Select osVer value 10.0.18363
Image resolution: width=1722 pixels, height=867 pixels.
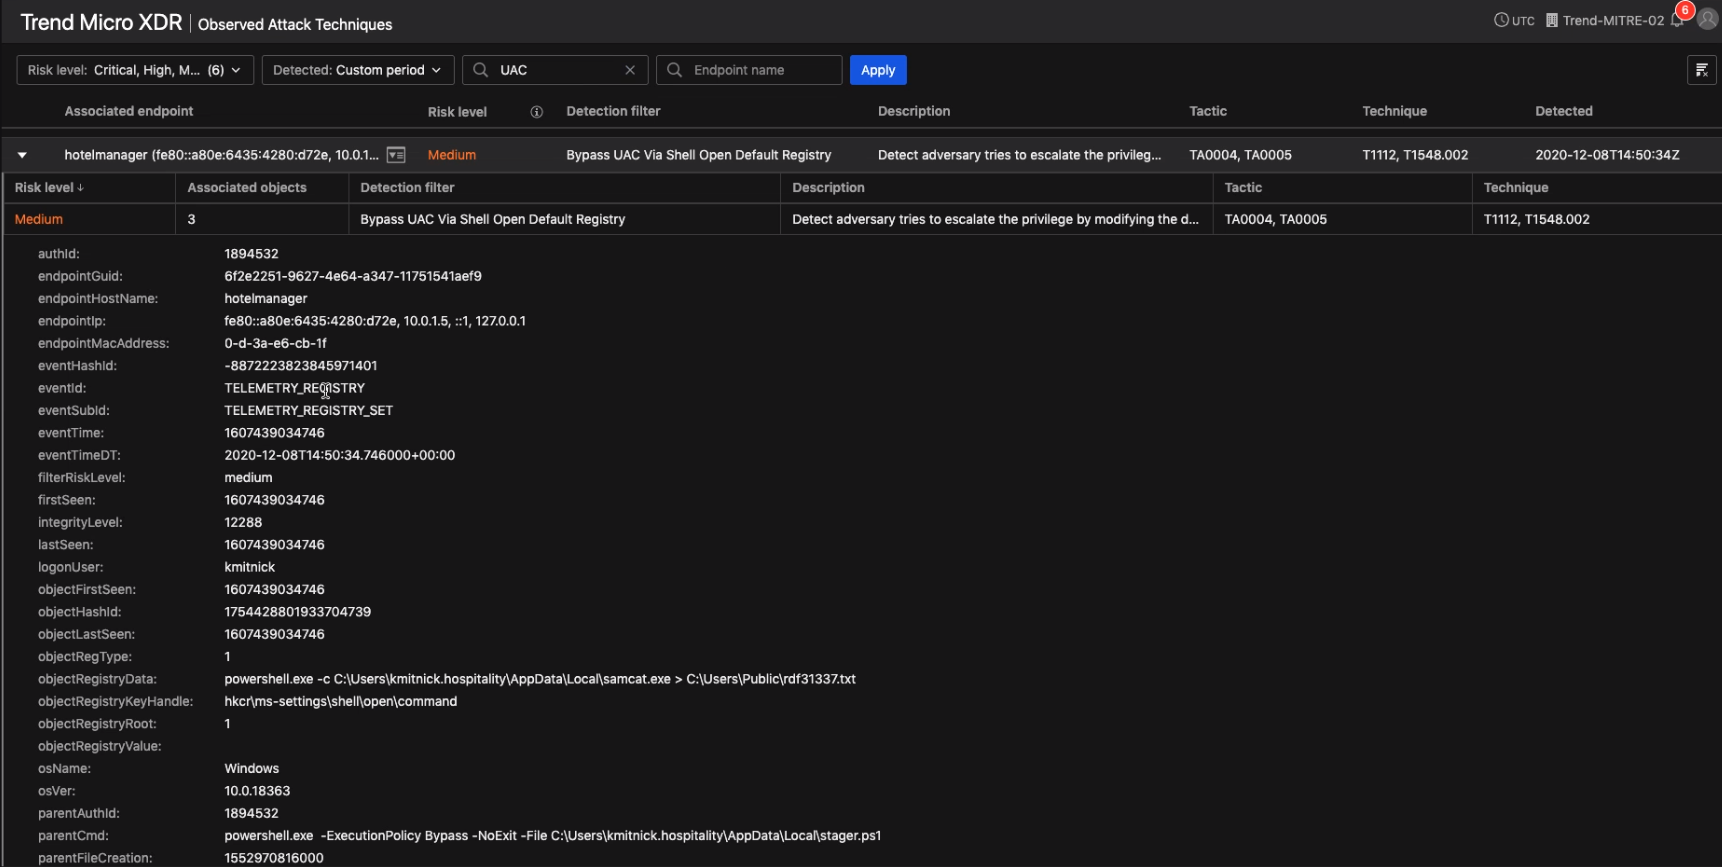(x=257, y=791)
